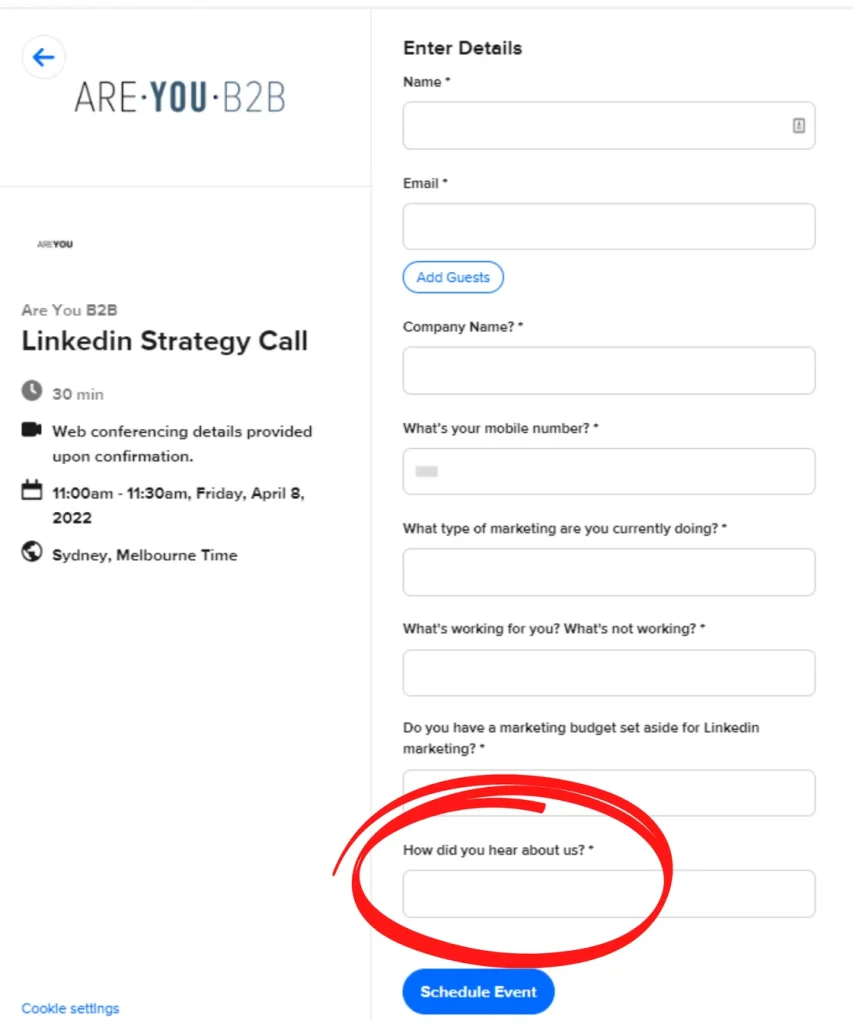Click the calendar date icon
The height and width of the screenshot is (1024, 853).
(x=32, y=490)
